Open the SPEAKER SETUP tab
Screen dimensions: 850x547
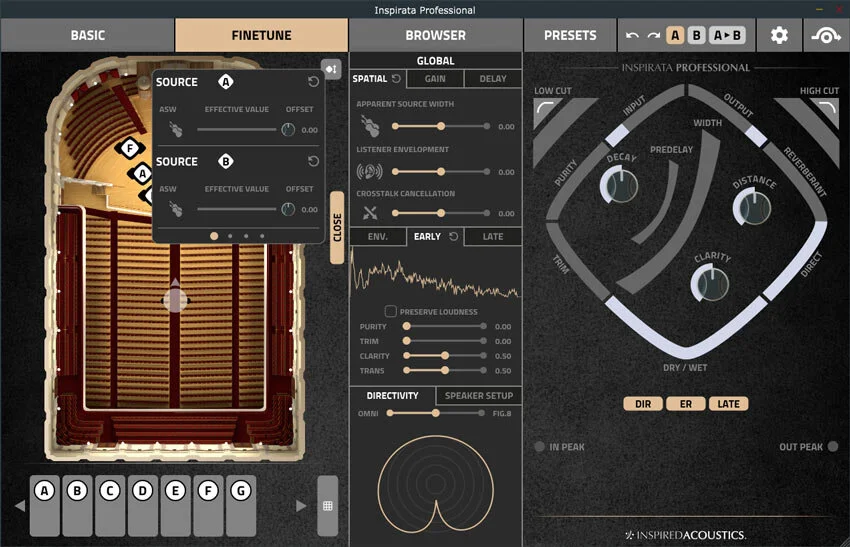479,396
